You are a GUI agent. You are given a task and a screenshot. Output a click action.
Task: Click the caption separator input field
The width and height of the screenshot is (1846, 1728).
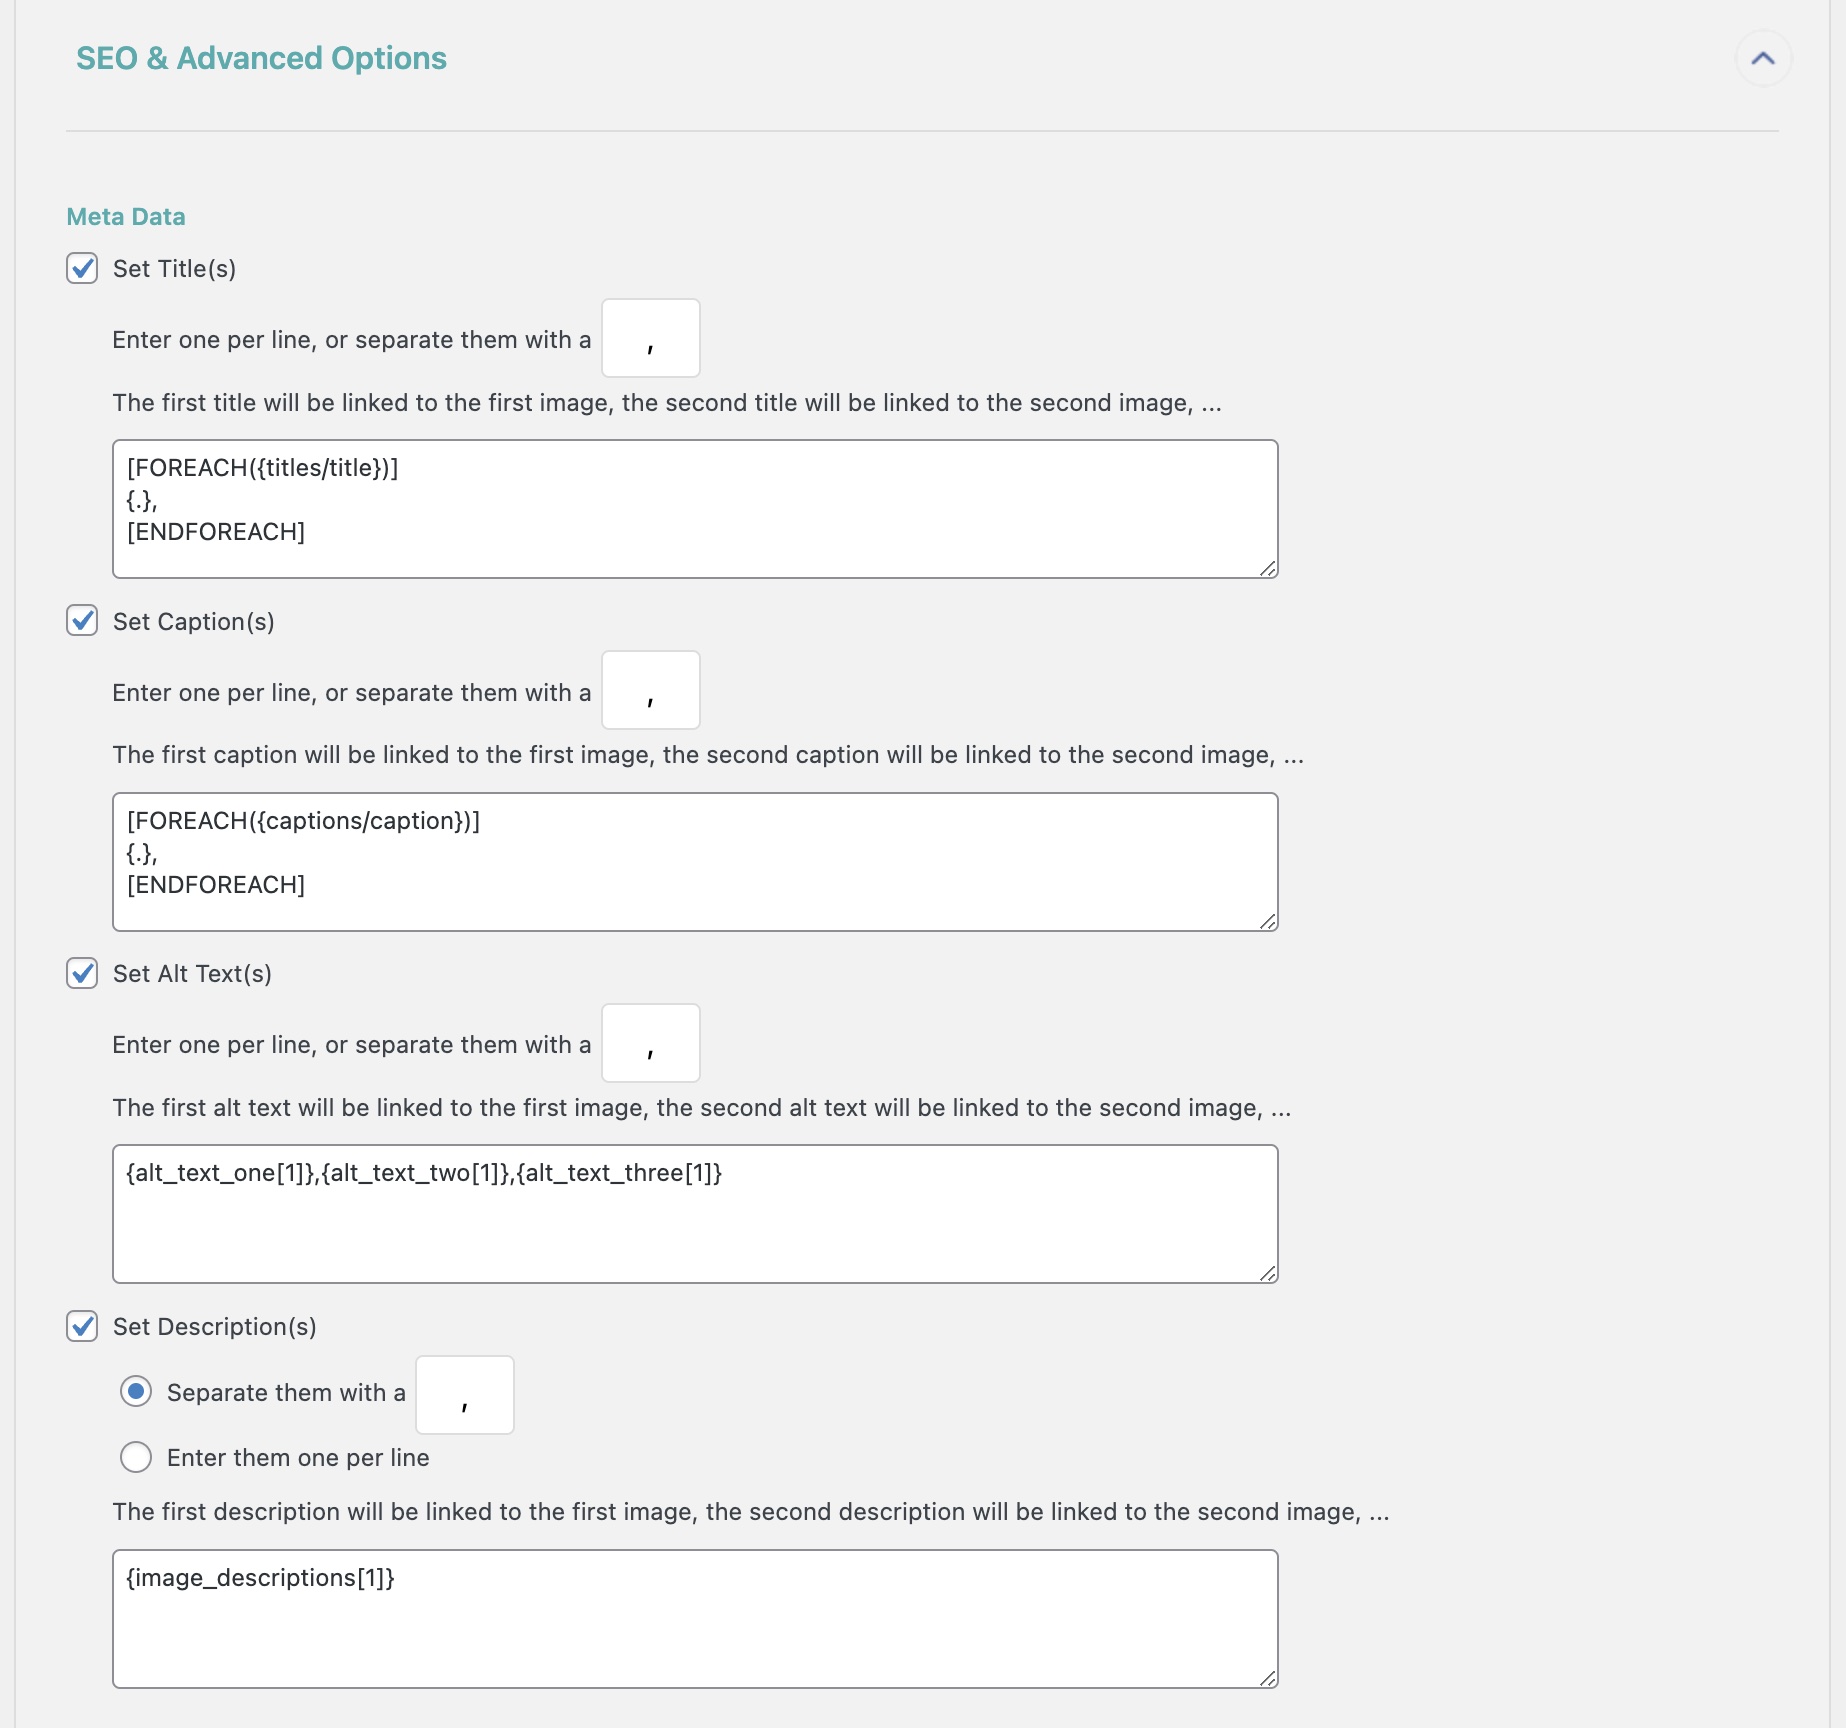click(x=650, y=691)
